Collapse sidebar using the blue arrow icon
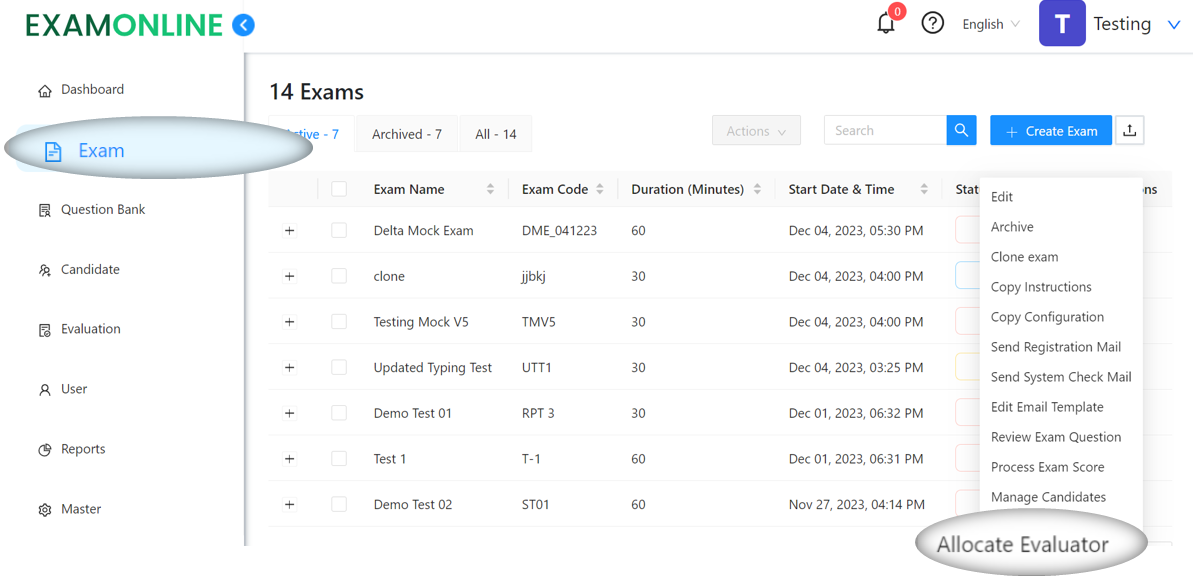This screenshot has width=1193, height=584. tap(243, 25)
